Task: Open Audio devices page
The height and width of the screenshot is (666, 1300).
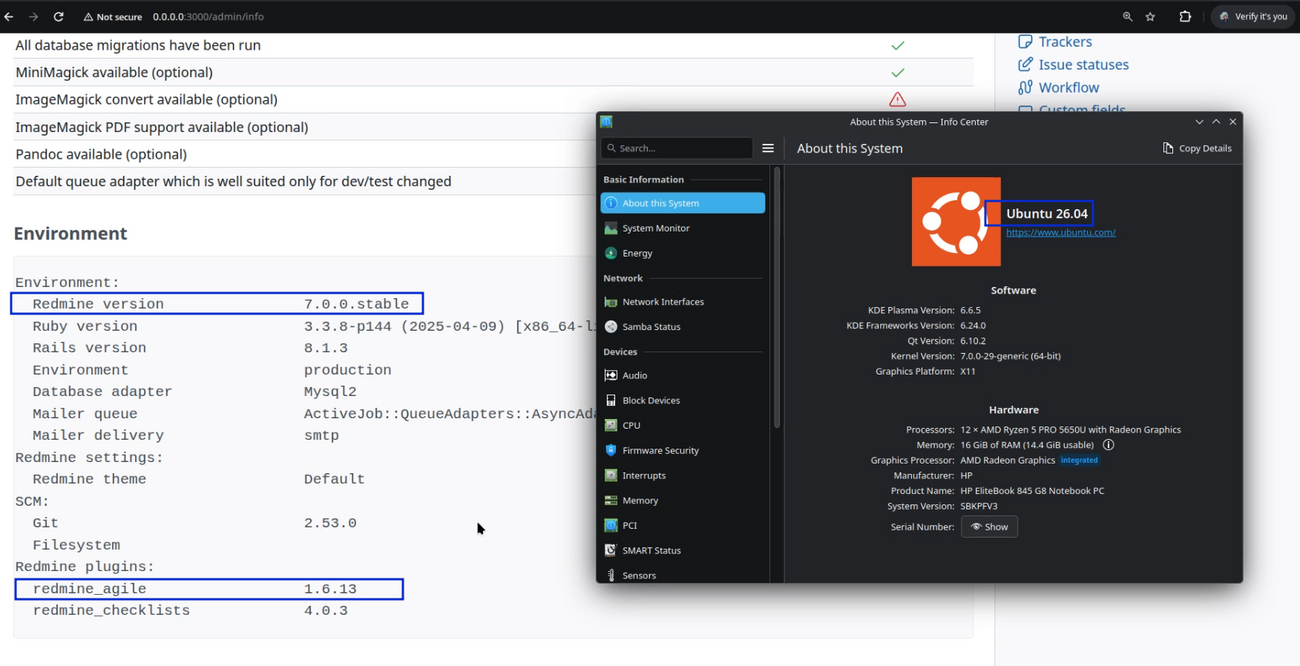Action: (x=683, y=375)
